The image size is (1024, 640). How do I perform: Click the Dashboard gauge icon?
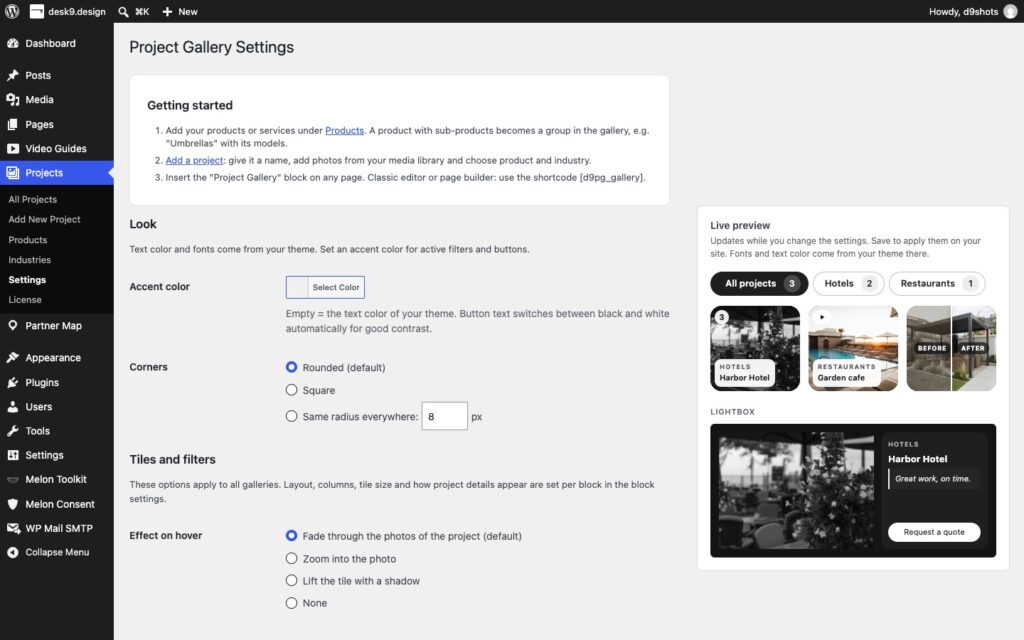12,43
